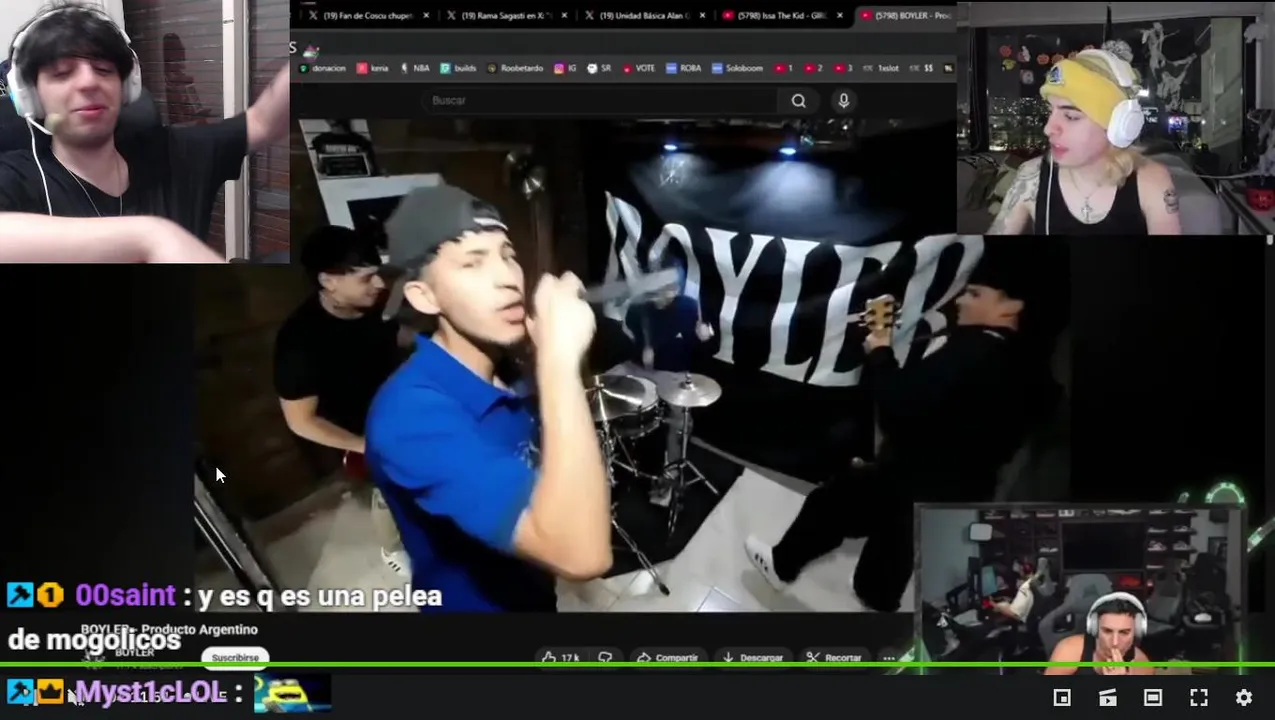
Task: Open YouTube bookmark labeled 1
Action: (784, 68)
